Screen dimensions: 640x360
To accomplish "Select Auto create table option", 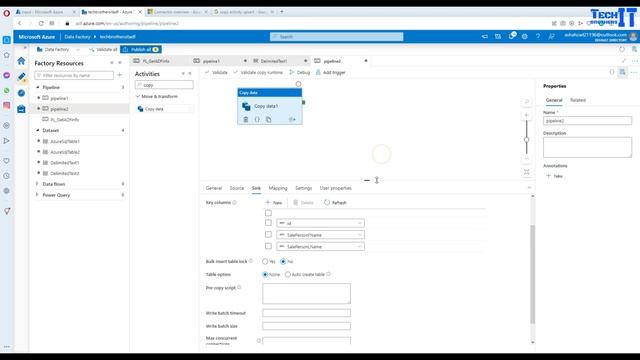I will tap(288, 274).
